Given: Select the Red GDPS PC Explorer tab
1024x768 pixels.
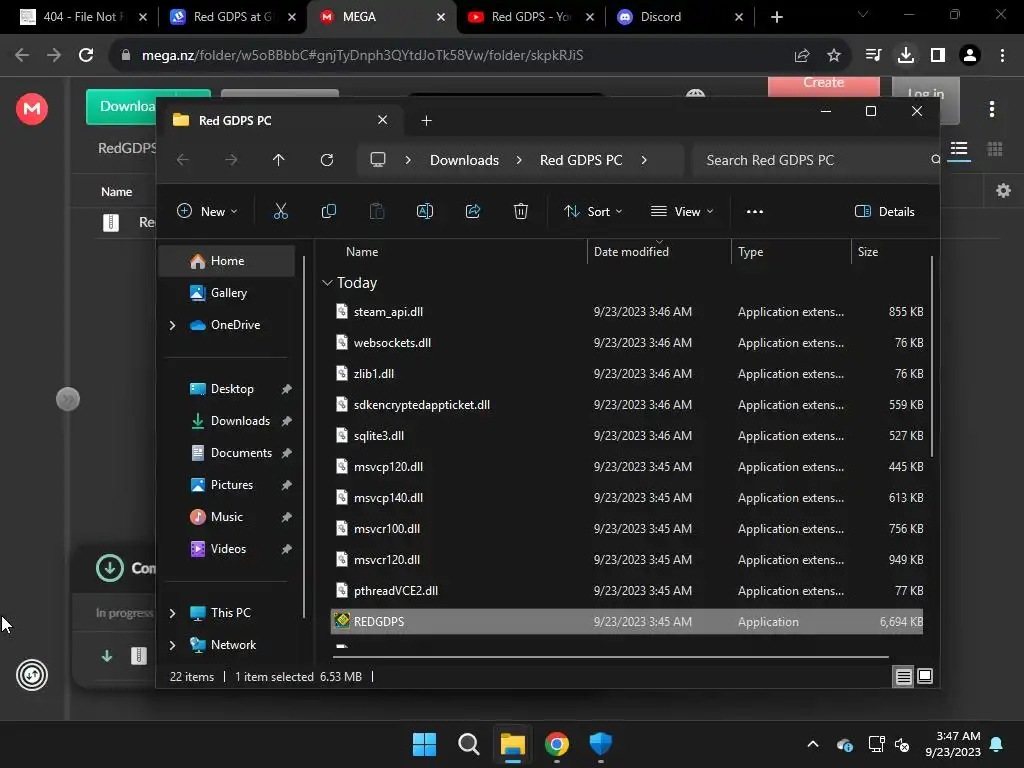Looking at the screenshot, I should point(281,120).
